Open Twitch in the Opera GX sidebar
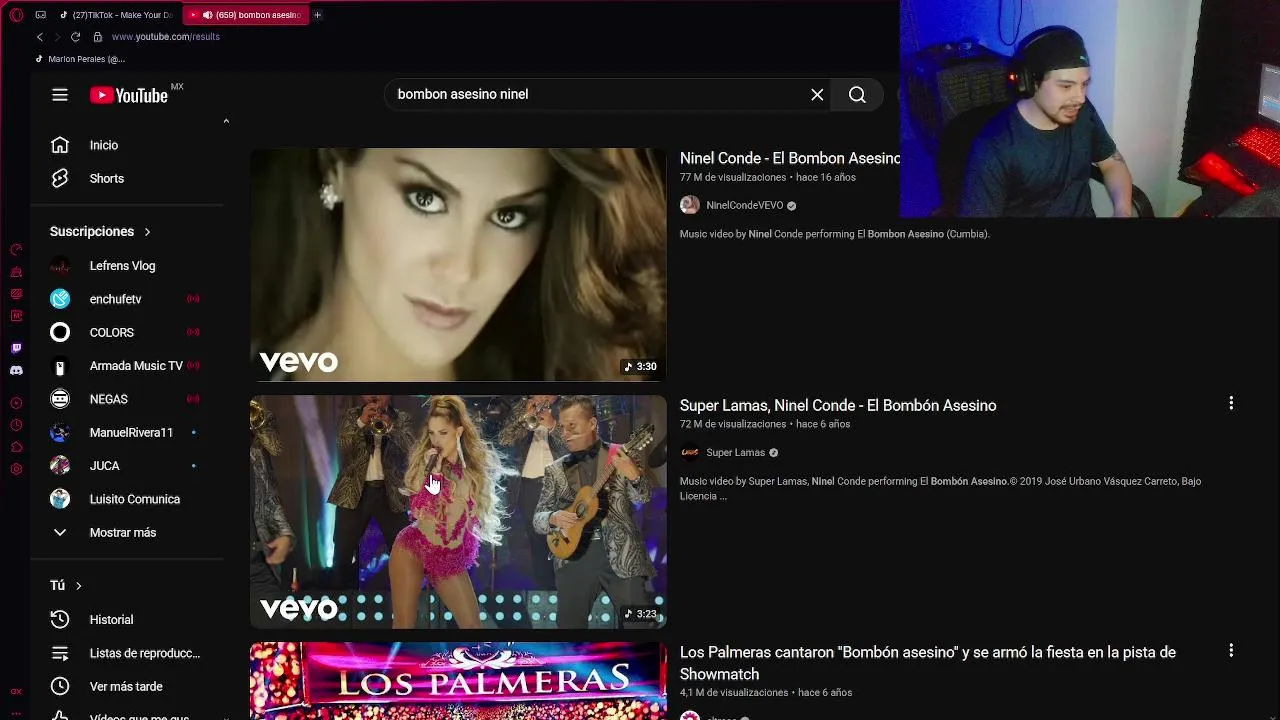 coord(16,348)
